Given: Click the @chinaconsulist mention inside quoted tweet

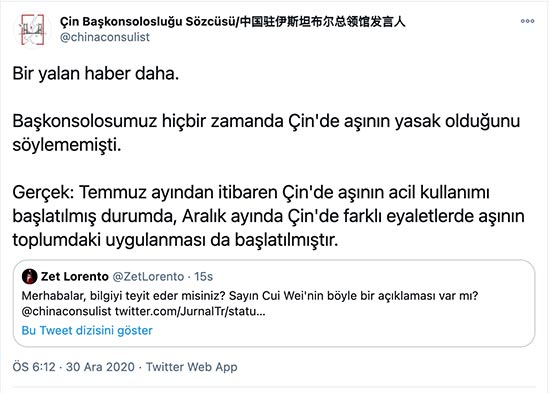Looking at the screenshot, I should pyautogui.click(x=66, y=311).
